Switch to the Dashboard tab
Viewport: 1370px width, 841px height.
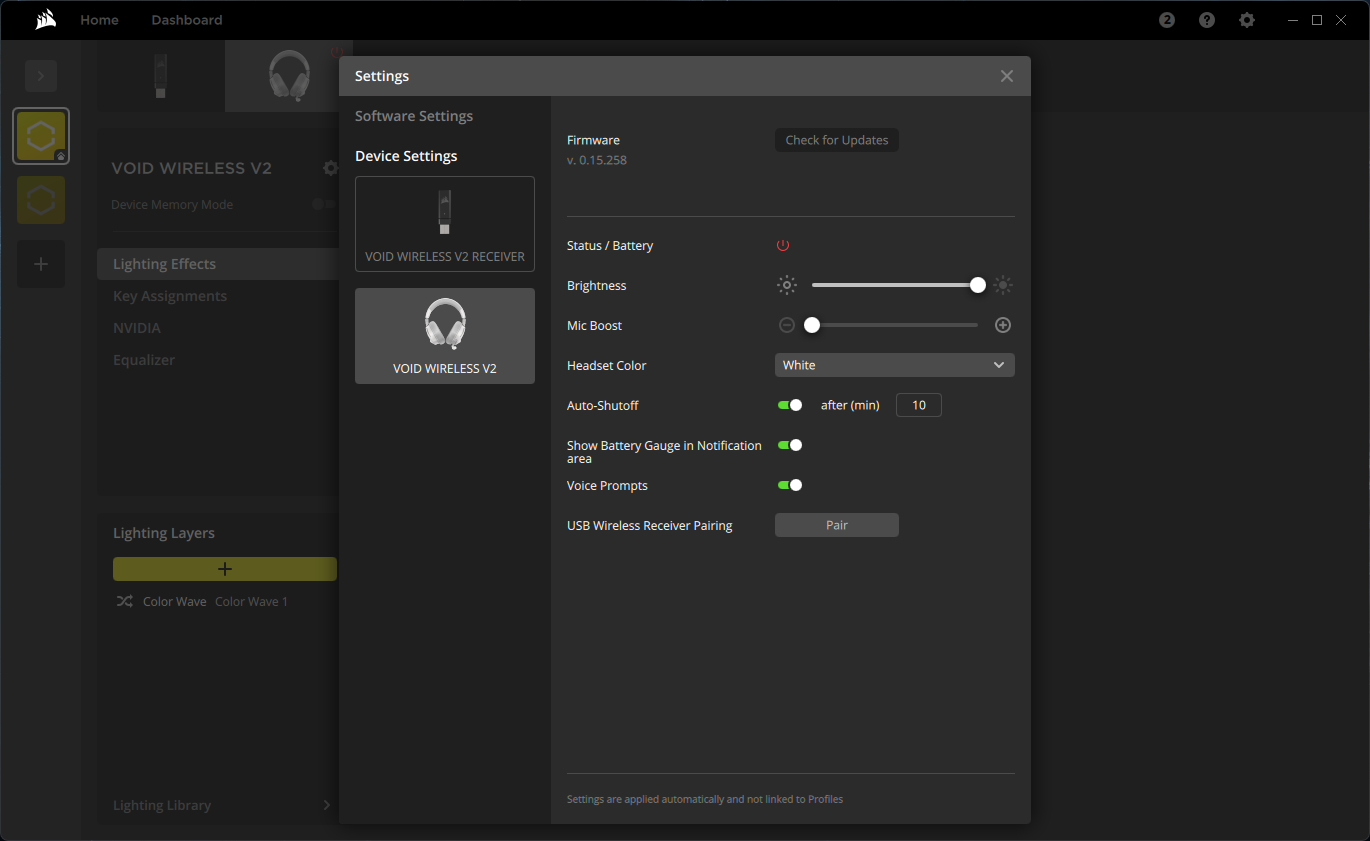point(187,20)
